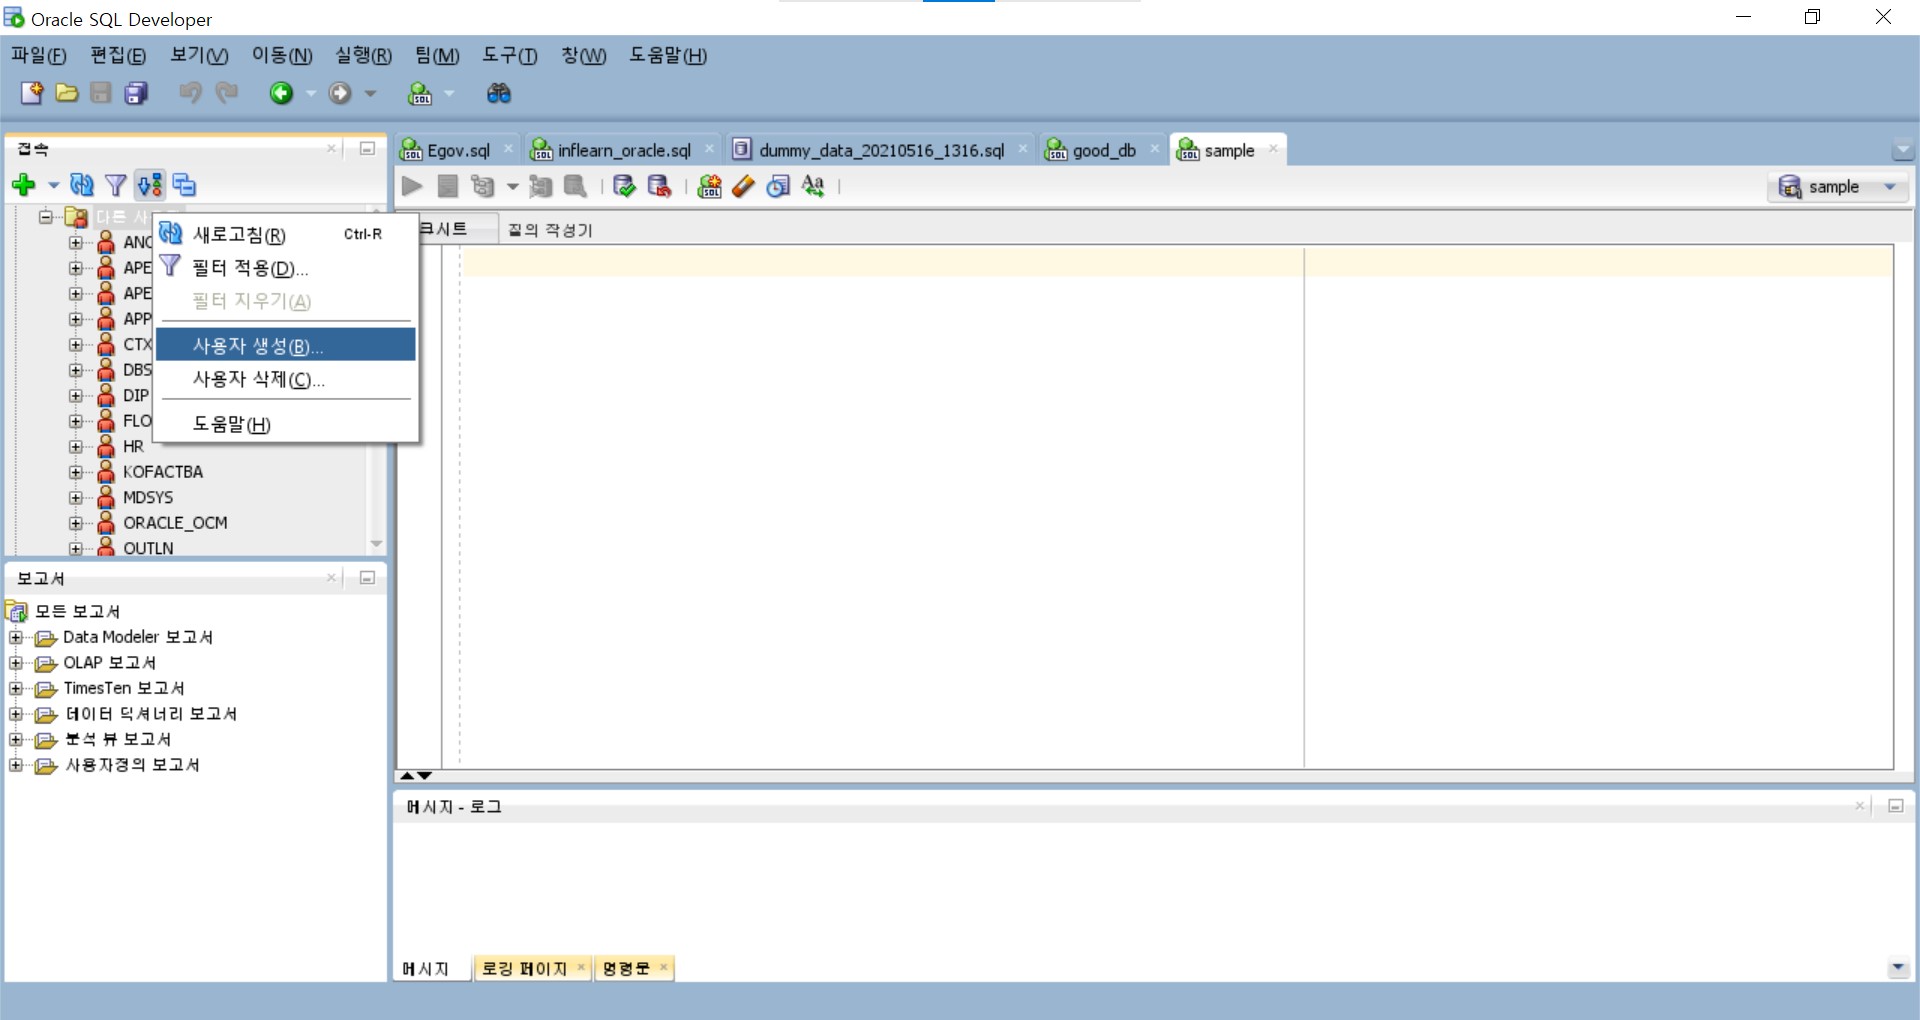Viewport: 1920px width, 1020px height.
Task: Open SQL worksheet via main toolbar icon
Action: pos(420,93)
